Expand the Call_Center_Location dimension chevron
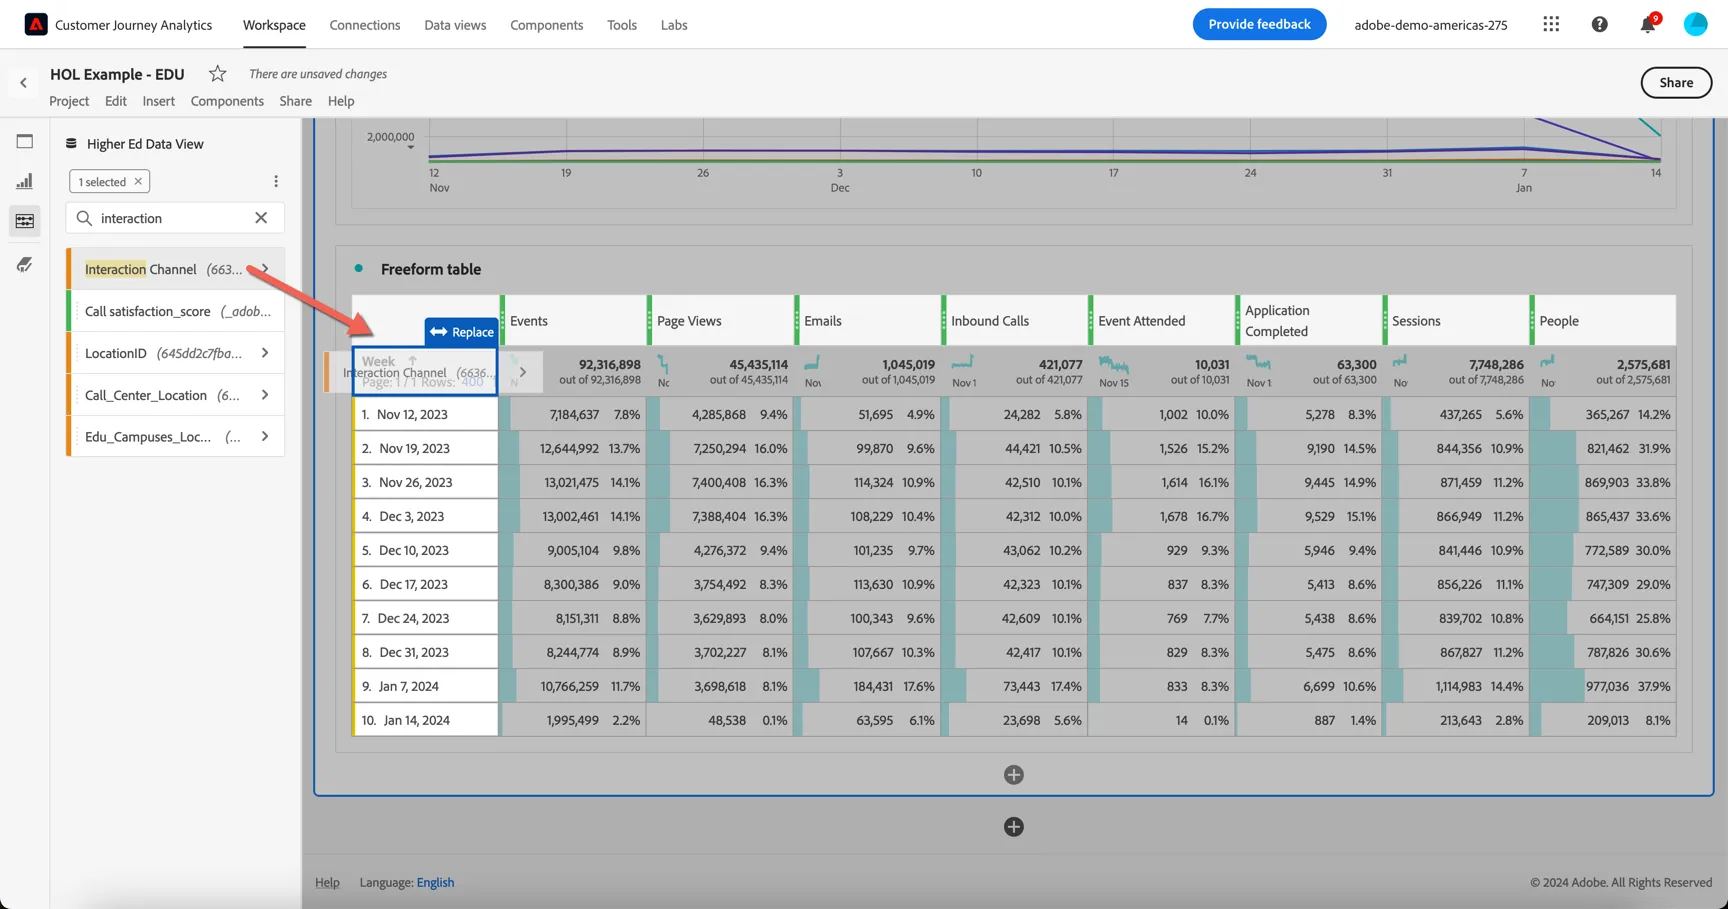The height and width of the screenshot is (909, 1728). point(265,395)
